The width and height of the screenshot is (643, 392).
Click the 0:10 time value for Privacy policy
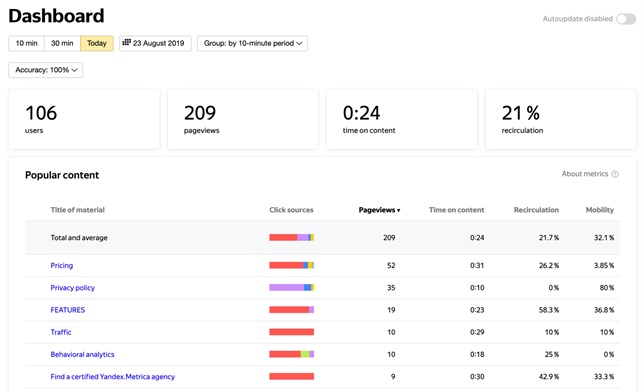point(477,288)
